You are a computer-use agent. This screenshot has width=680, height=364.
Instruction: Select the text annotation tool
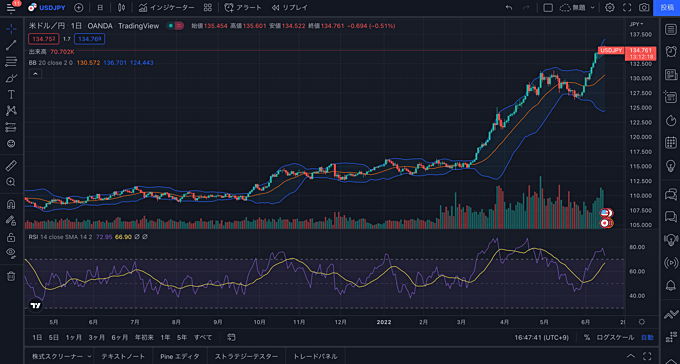pyautogui.click(x=11, y=95)
